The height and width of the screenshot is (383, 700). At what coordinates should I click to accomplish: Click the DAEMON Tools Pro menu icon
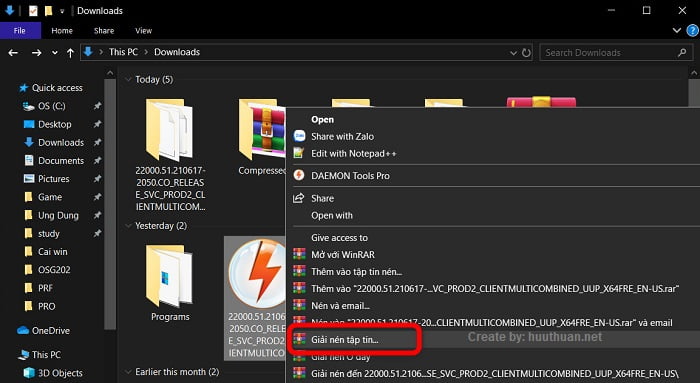[299, 175]
